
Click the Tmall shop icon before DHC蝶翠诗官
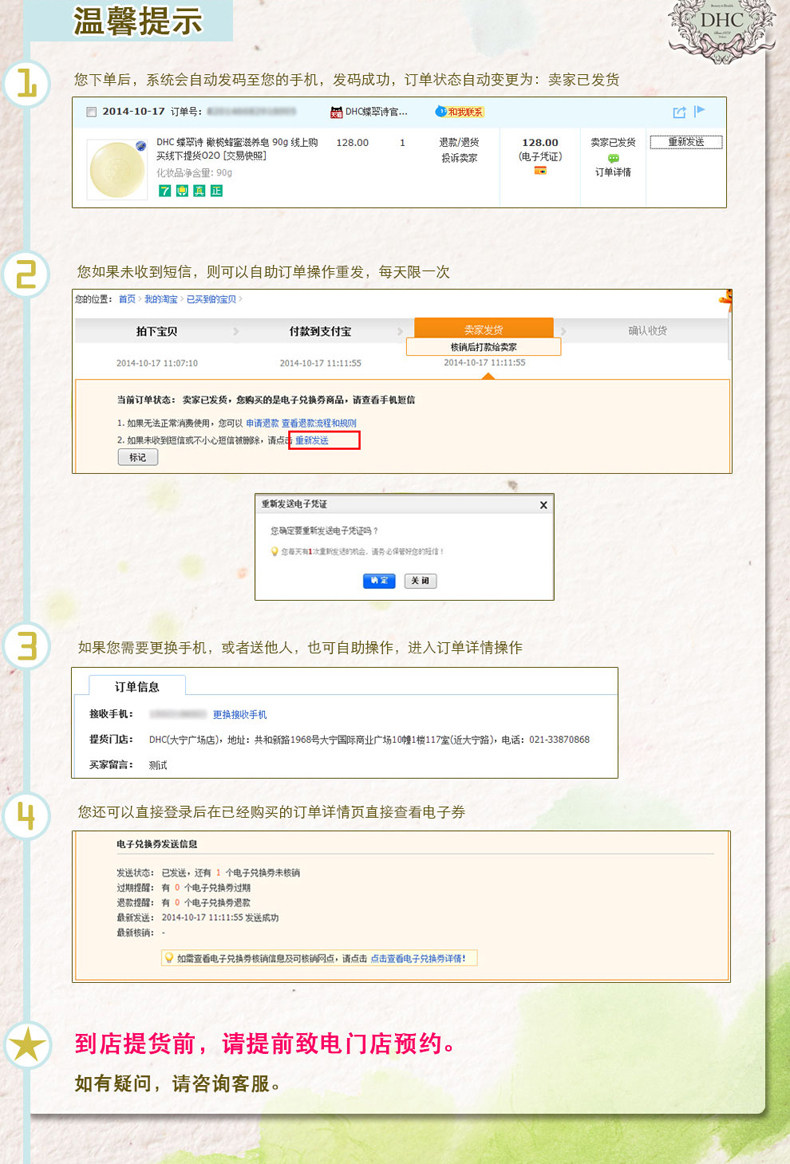(x=336, y=112)
